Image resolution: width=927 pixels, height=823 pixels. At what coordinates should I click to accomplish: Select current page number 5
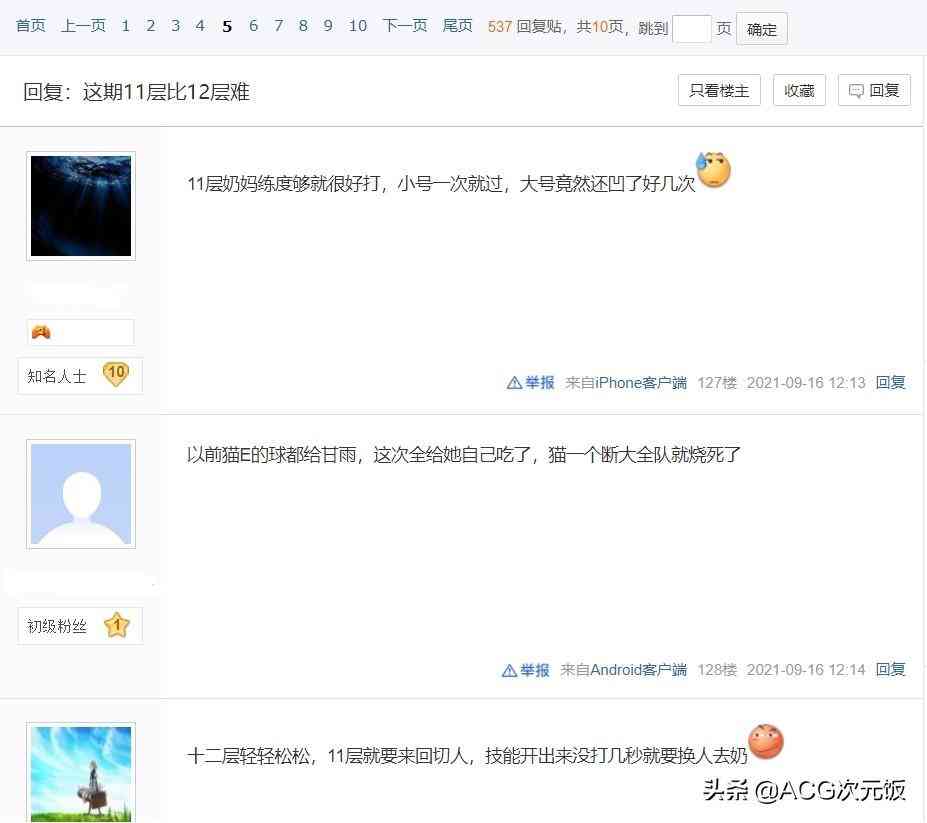click(227, 27)
